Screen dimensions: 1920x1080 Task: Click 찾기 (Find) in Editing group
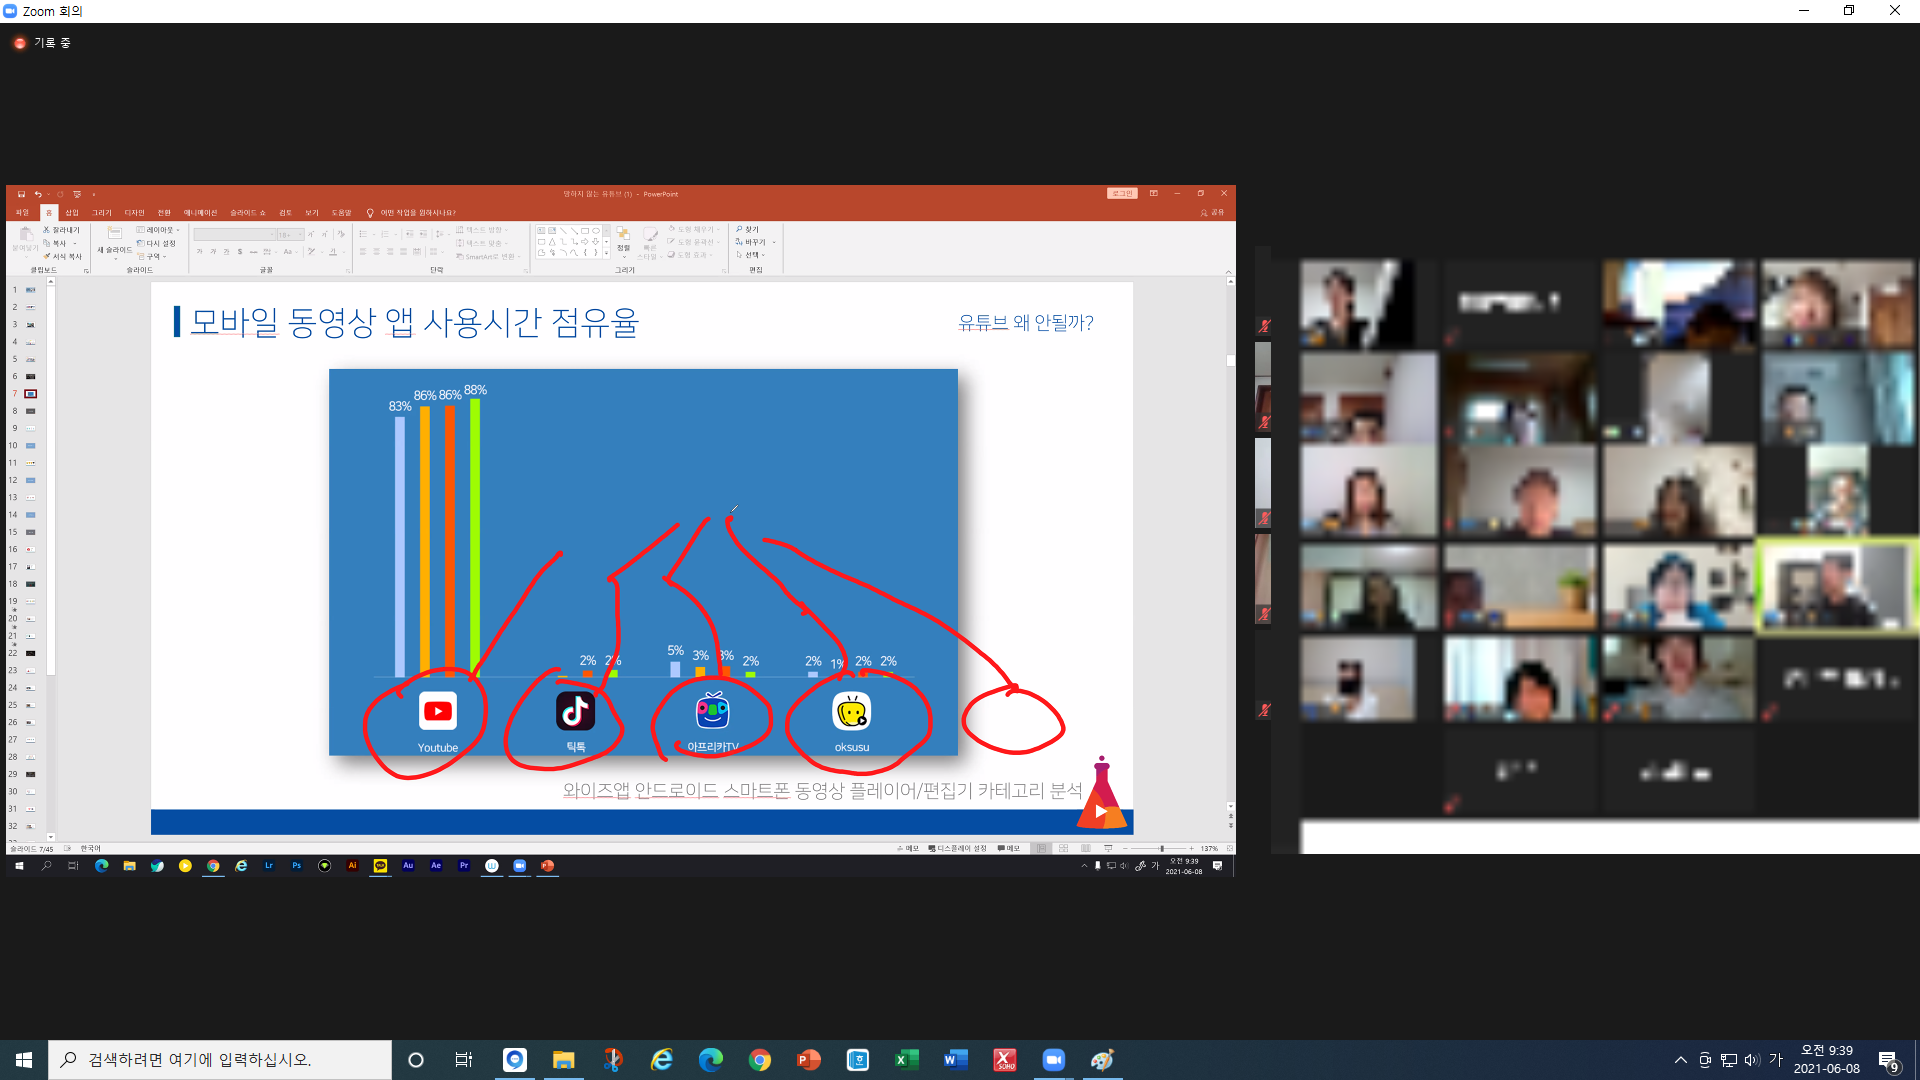click(x=748, y=230)
